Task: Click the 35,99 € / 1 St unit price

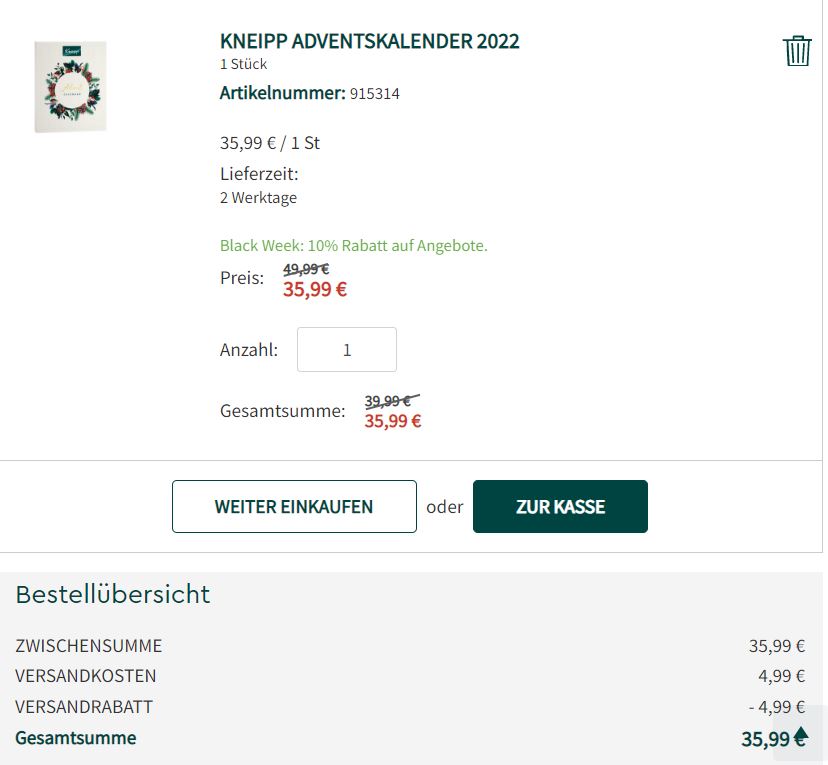Action: pos(270,143)
